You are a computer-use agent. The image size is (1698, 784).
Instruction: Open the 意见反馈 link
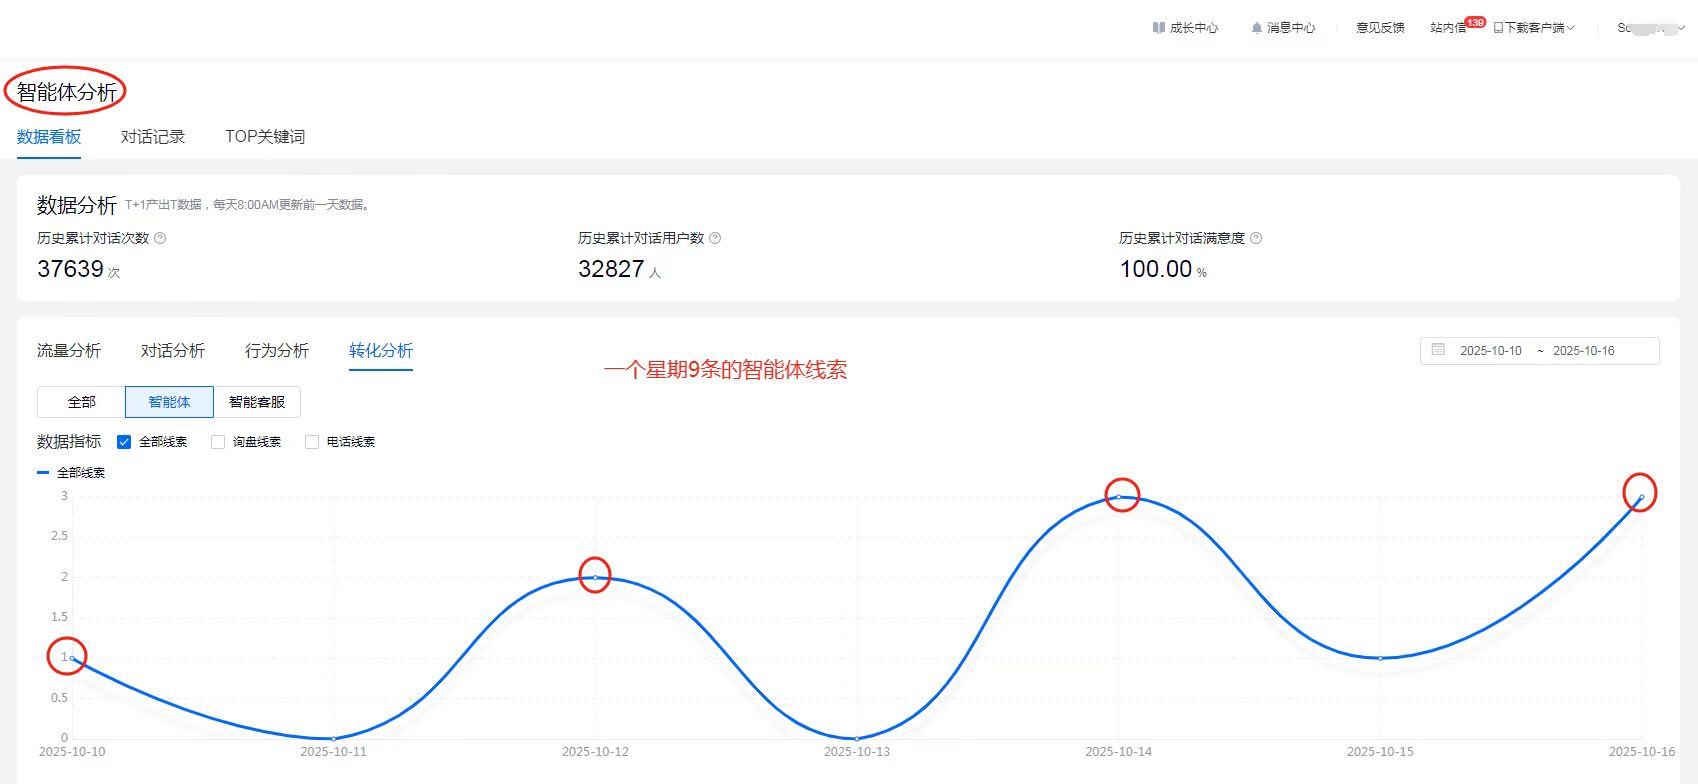[1380, 28]
